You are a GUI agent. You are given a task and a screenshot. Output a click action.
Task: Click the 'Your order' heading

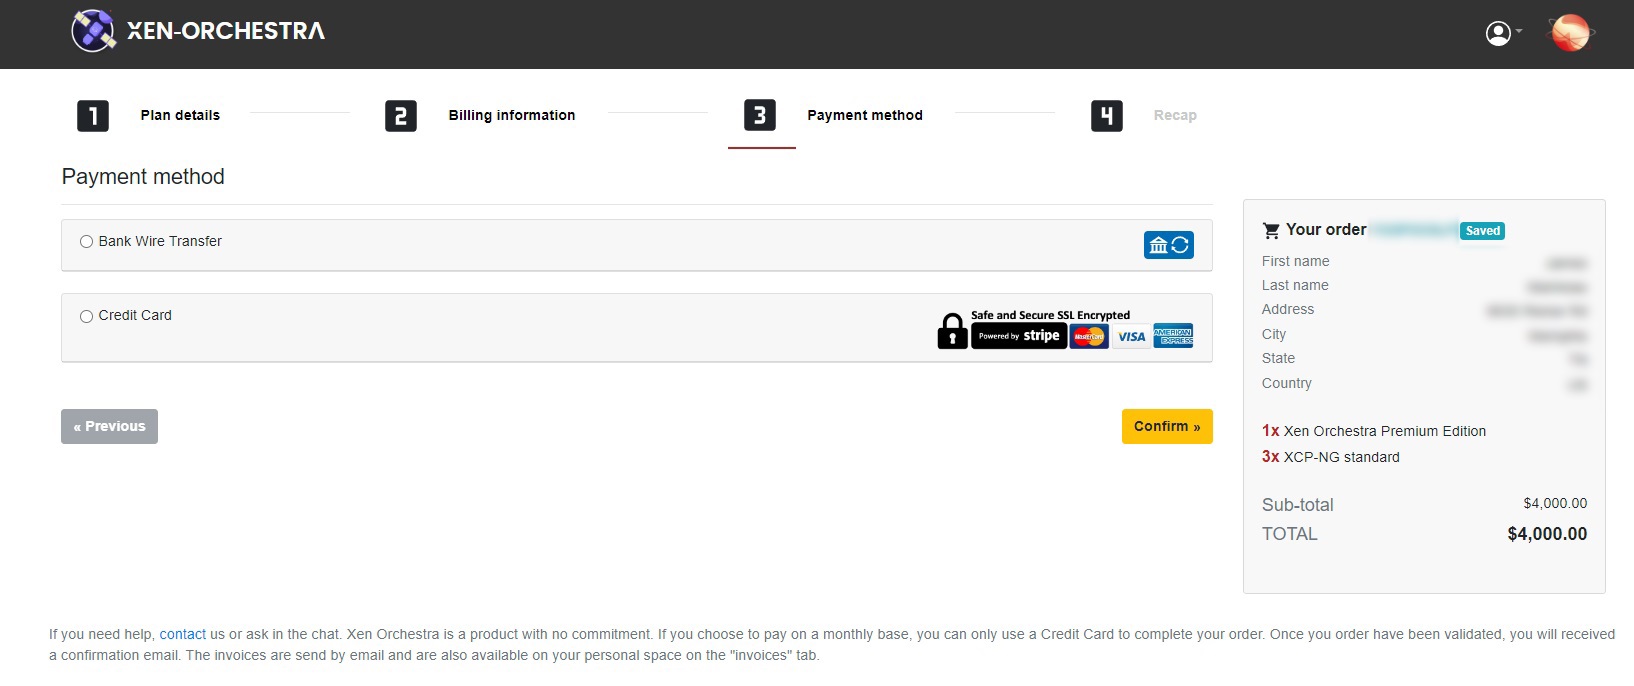pyautogui.click(x=1326, y=230)
